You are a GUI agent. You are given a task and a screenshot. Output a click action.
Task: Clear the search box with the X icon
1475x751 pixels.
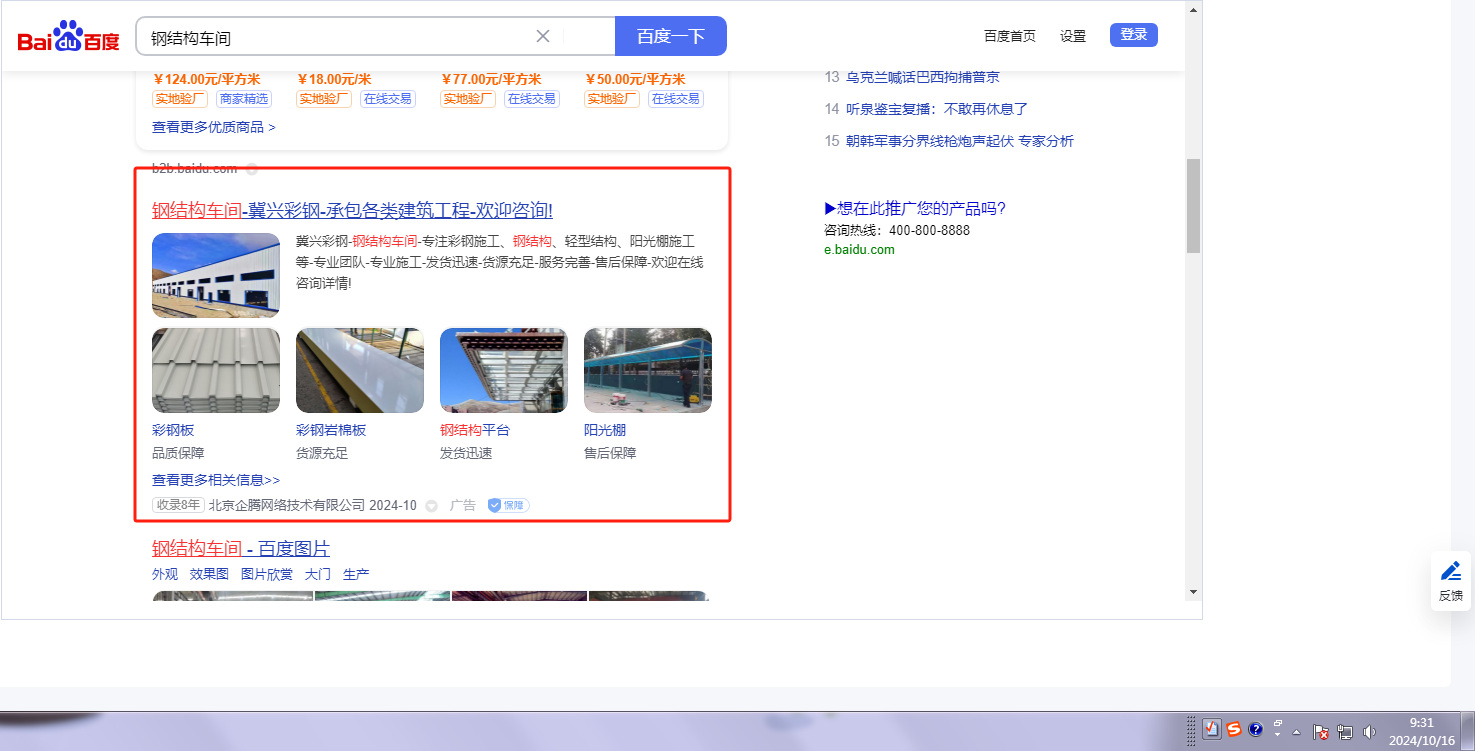(543, 36)
